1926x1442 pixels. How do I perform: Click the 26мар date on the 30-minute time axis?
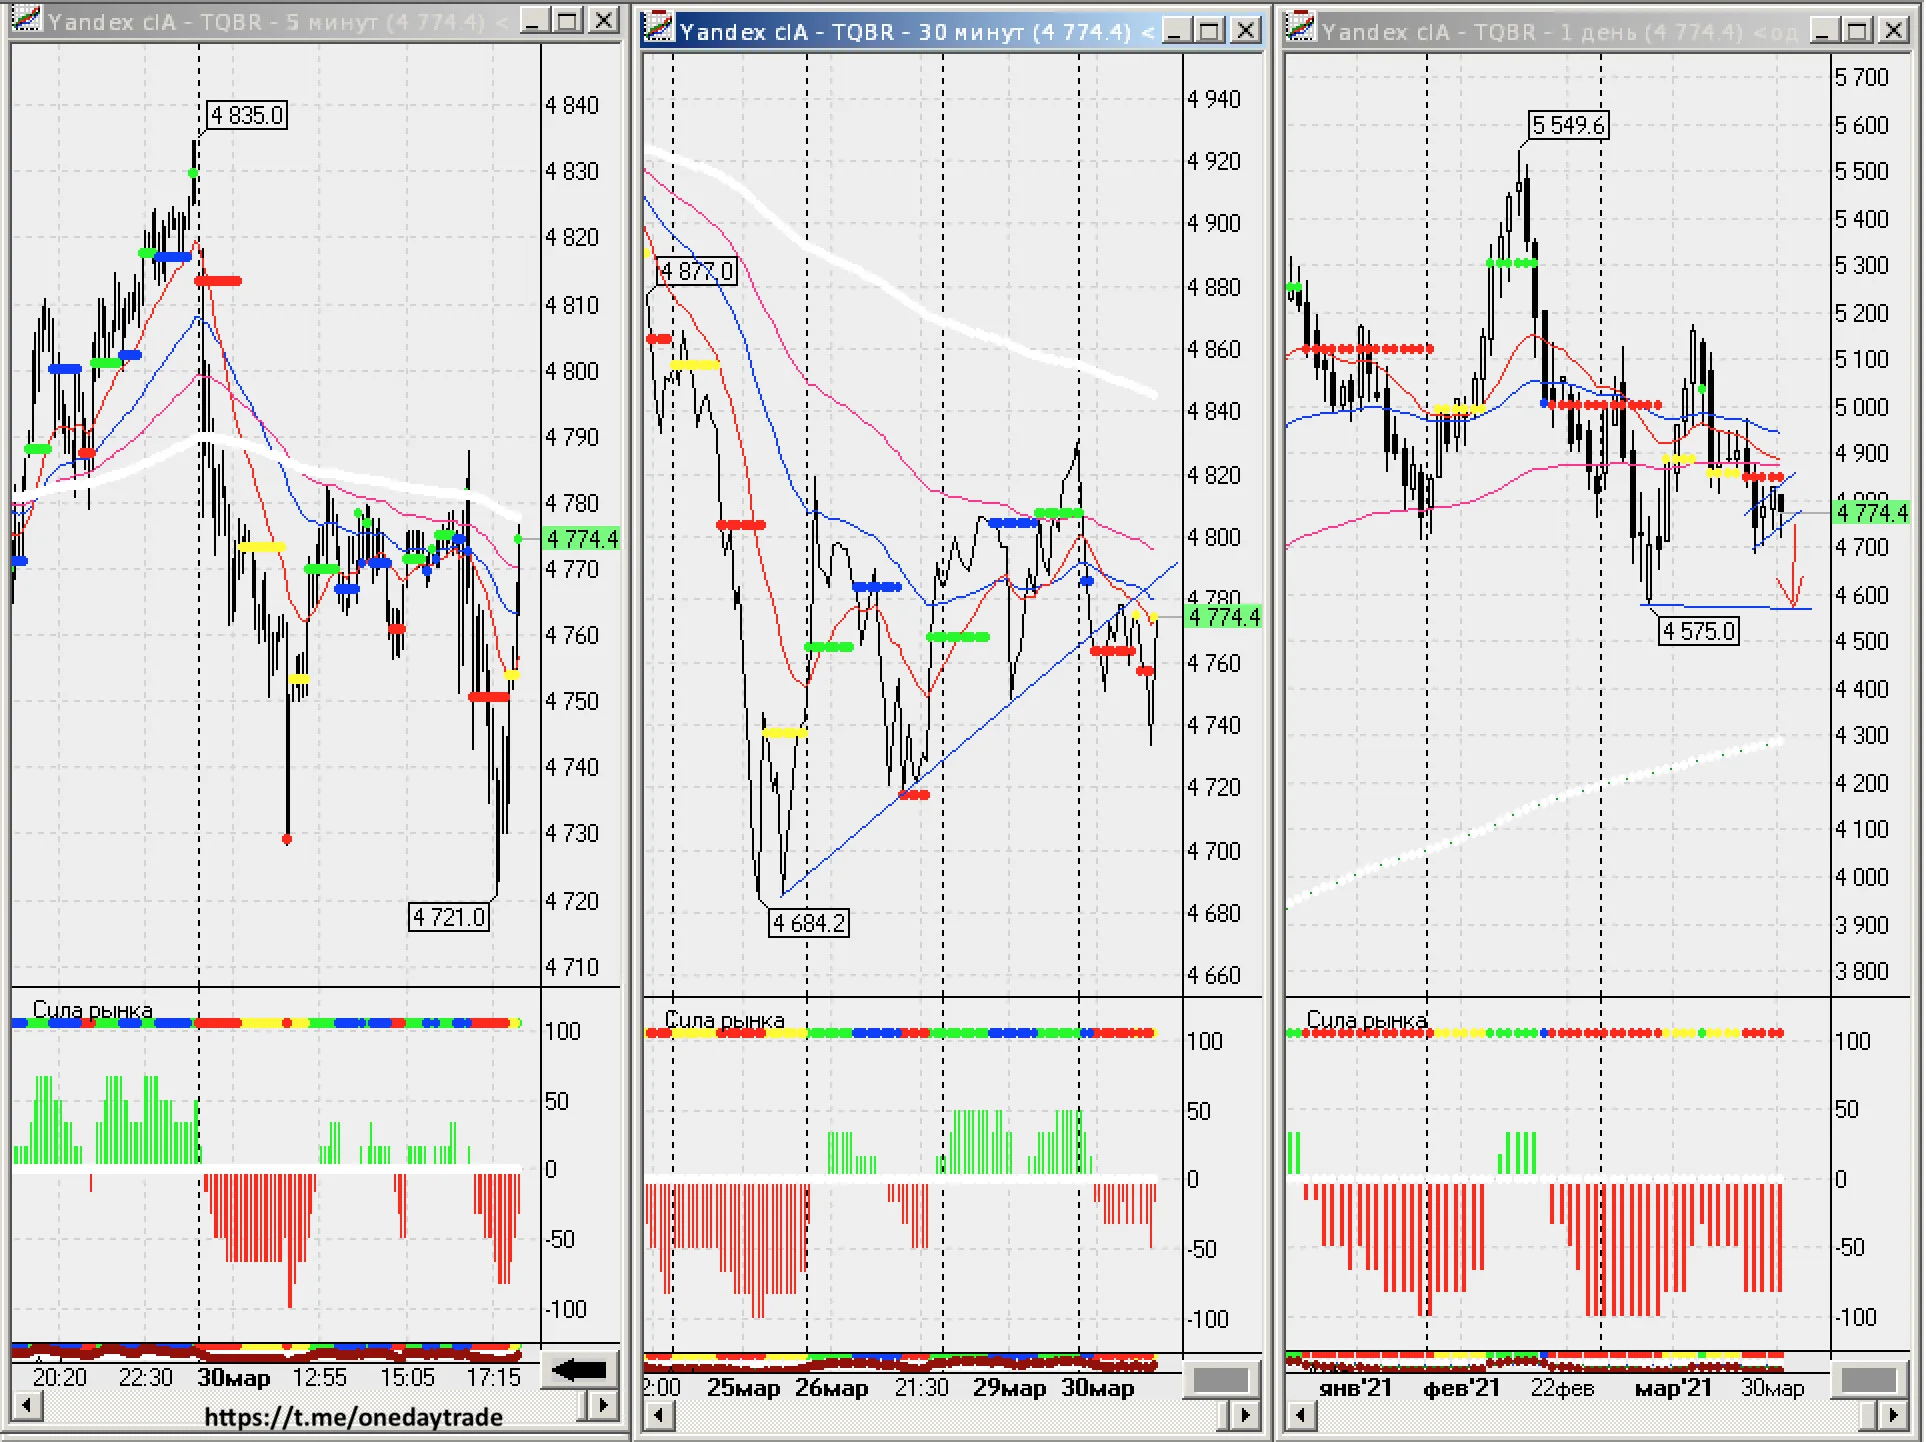832,1388
